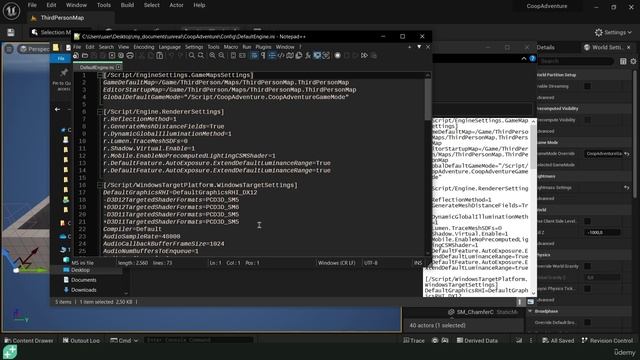Click the Details panel settings gear icon
Image resolution: width=640 pixels, height=360 pixels.
click(x=633, y=61)
